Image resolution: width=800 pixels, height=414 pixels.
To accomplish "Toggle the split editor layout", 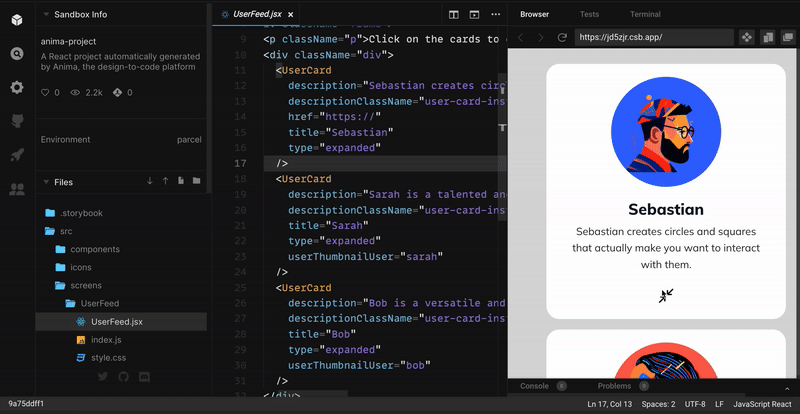I will (x=453, y=15).
